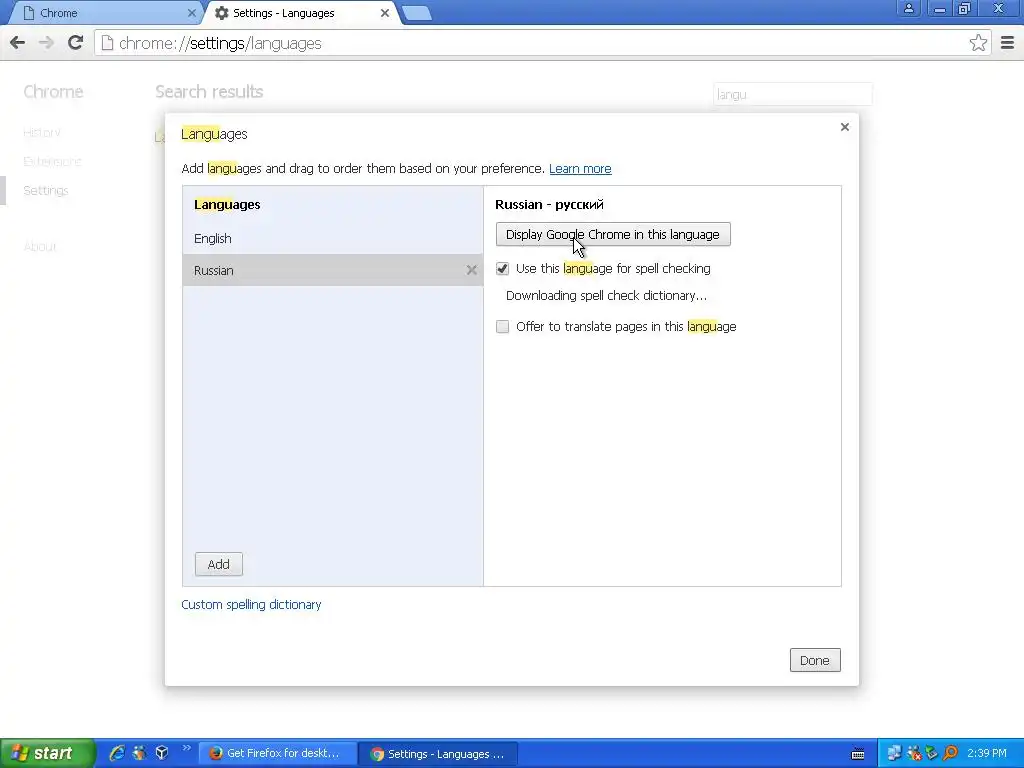The width and height of the screenshot is (1024, 768).
Task: Open the Learn more link
Action: pos(580,168)
